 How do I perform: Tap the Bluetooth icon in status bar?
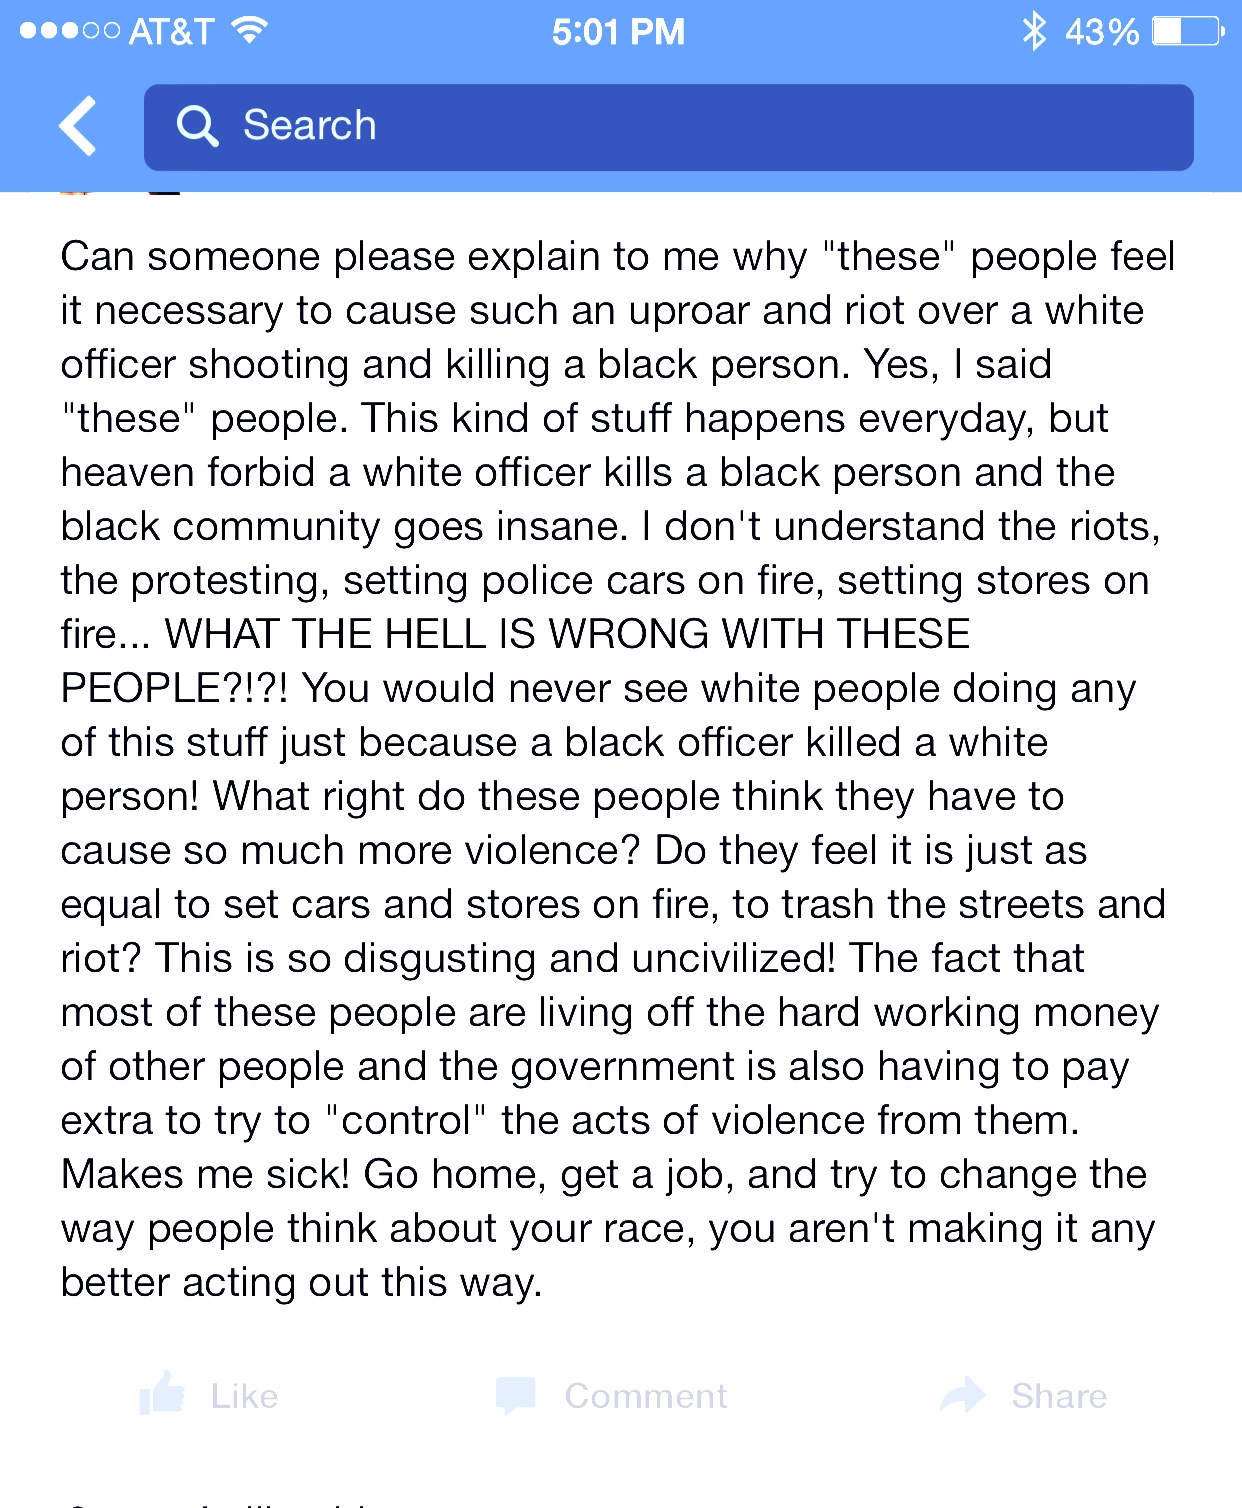coord(1034,31)
